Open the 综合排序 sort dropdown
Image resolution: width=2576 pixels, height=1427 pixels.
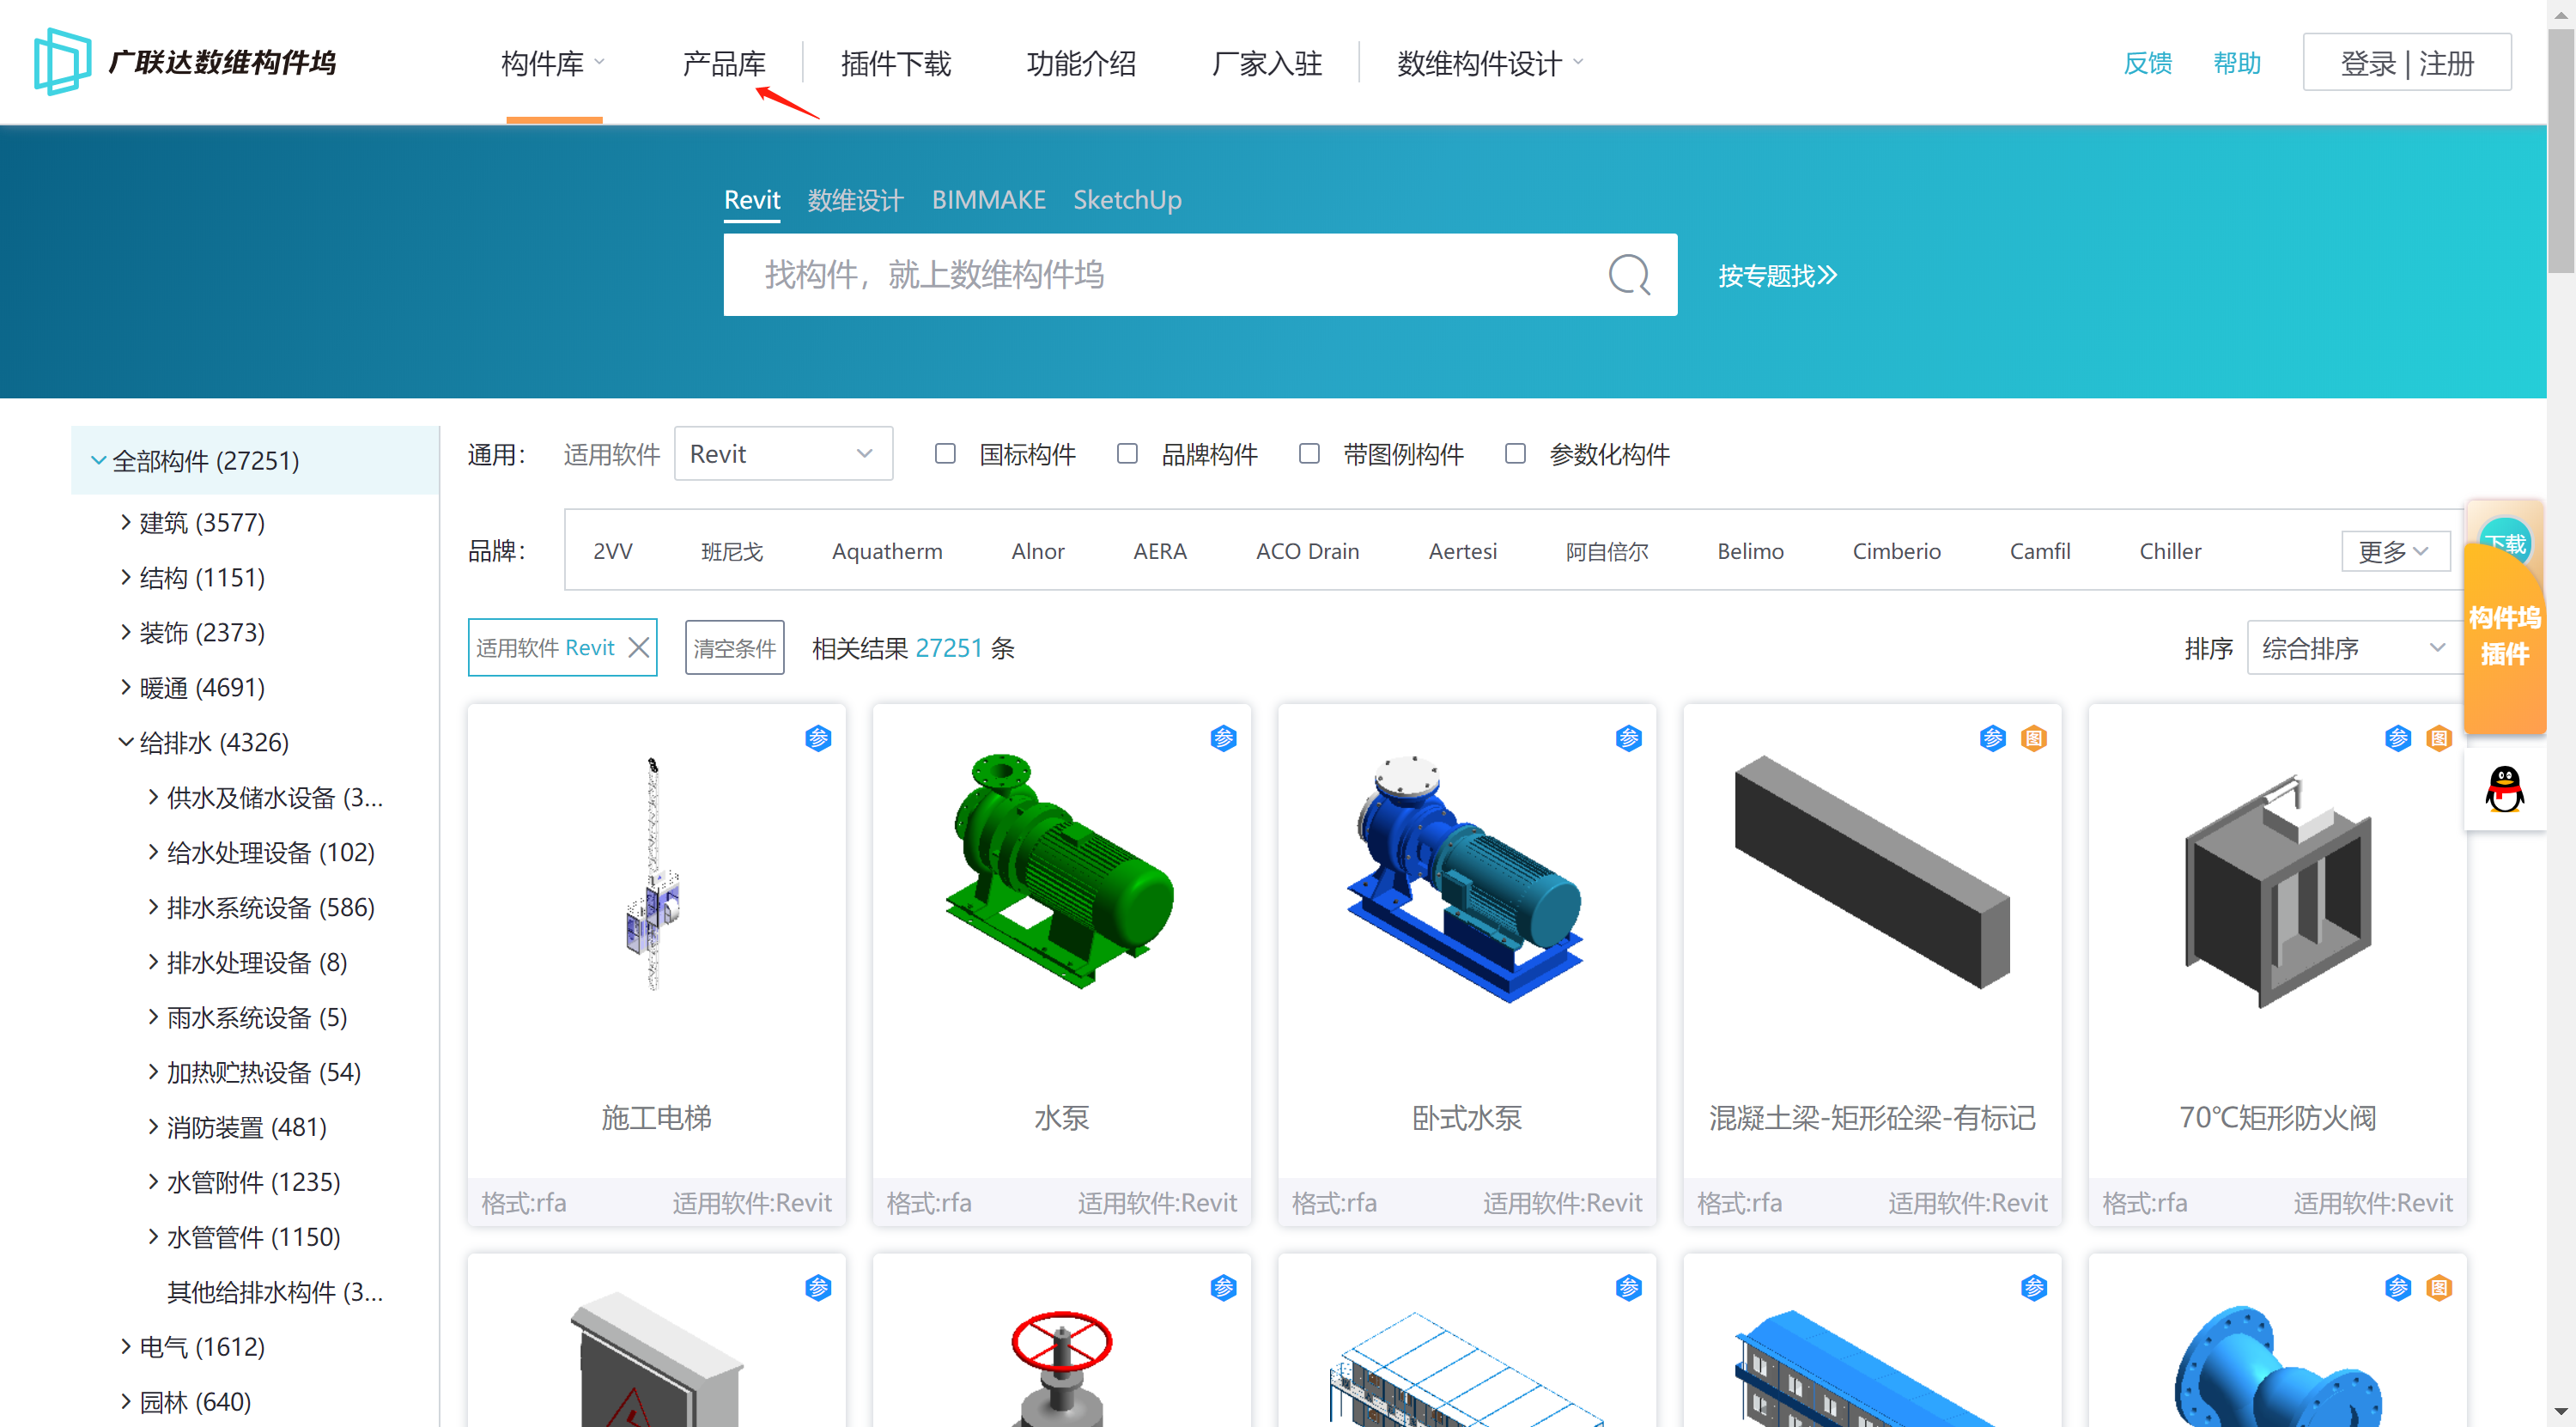[x=2354, y=648]
